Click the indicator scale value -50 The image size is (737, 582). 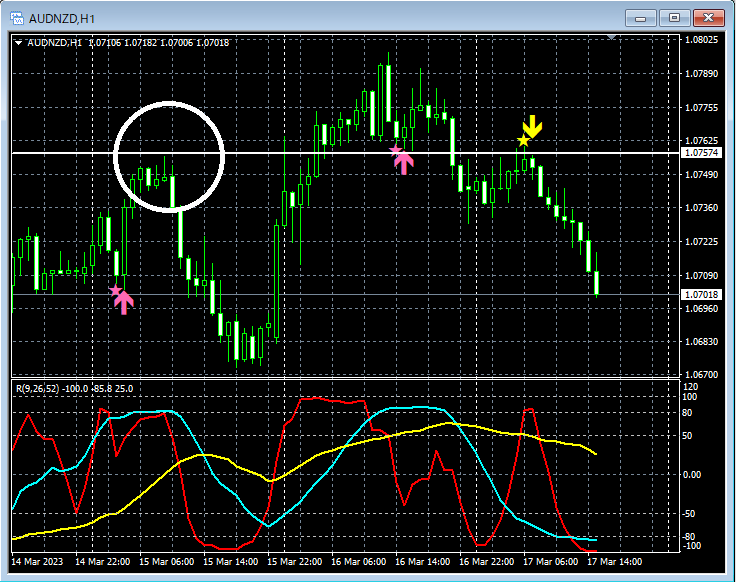coord(689,514)
